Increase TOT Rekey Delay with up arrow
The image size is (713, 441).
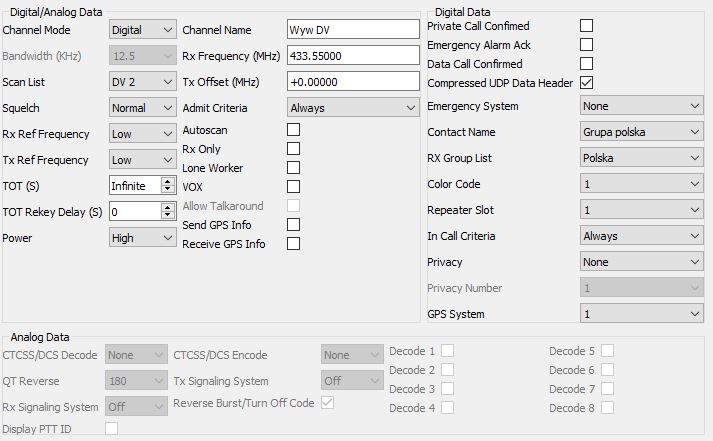click(x=168, y=207)
